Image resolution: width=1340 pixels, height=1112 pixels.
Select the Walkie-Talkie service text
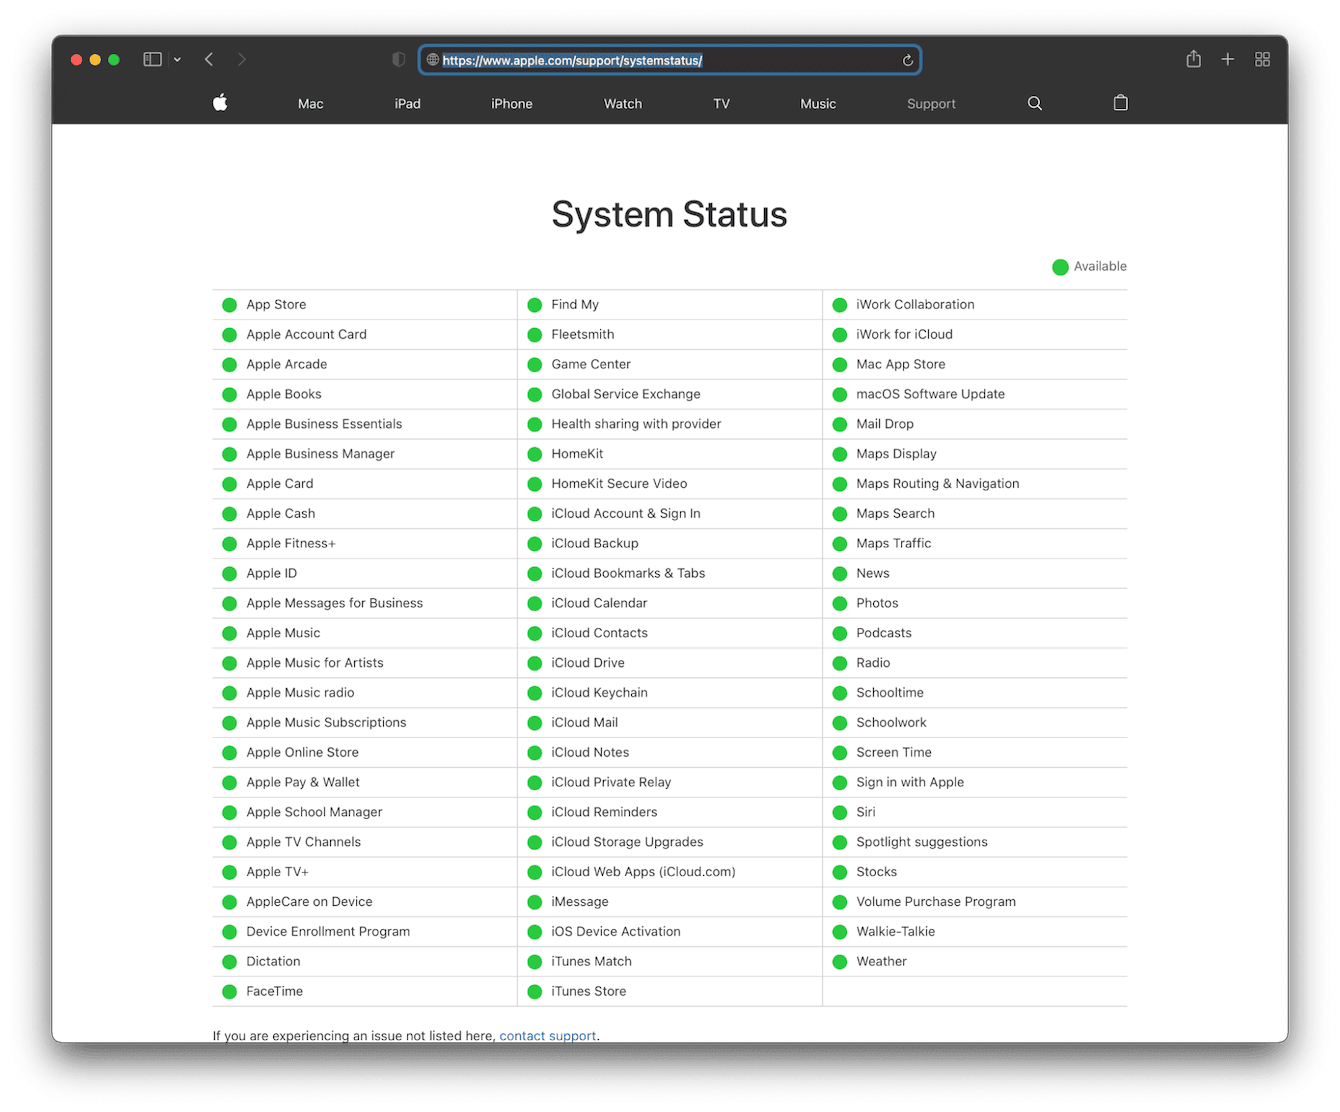896,931
